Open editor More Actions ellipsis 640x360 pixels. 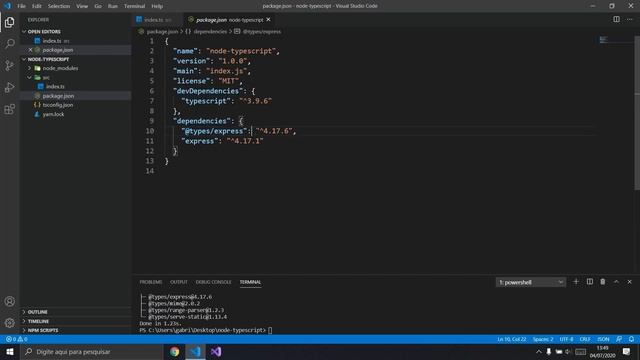(629, 19)
